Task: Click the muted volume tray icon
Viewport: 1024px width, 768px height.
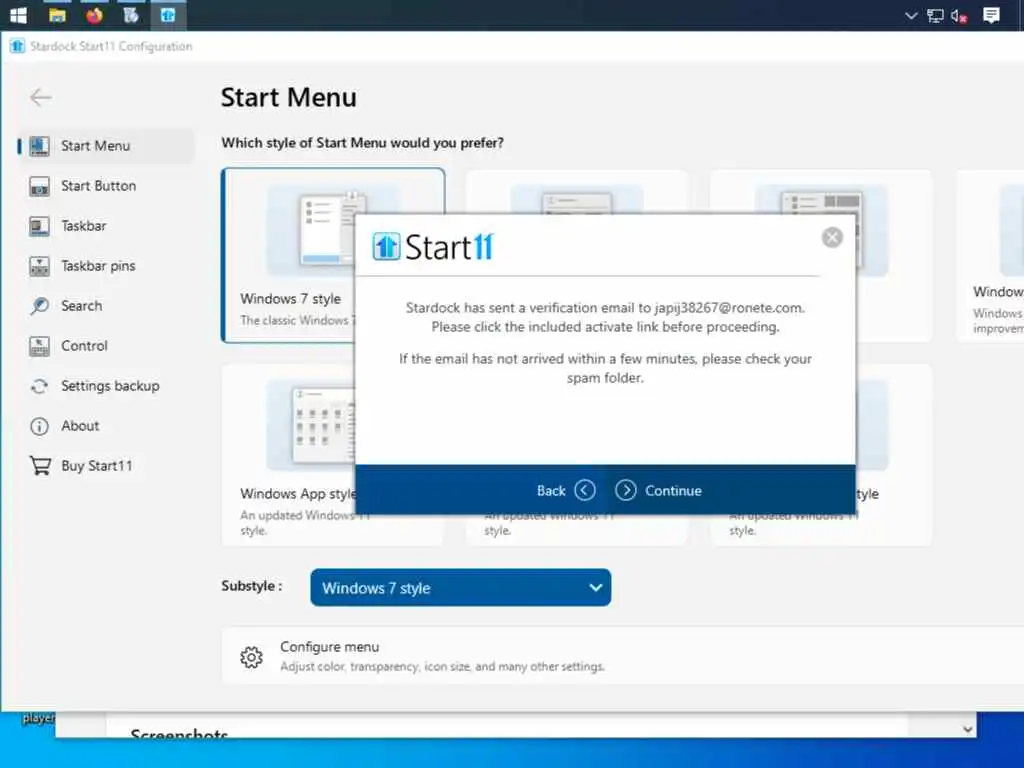Action: pyautogui.click(x=959, y=16)
